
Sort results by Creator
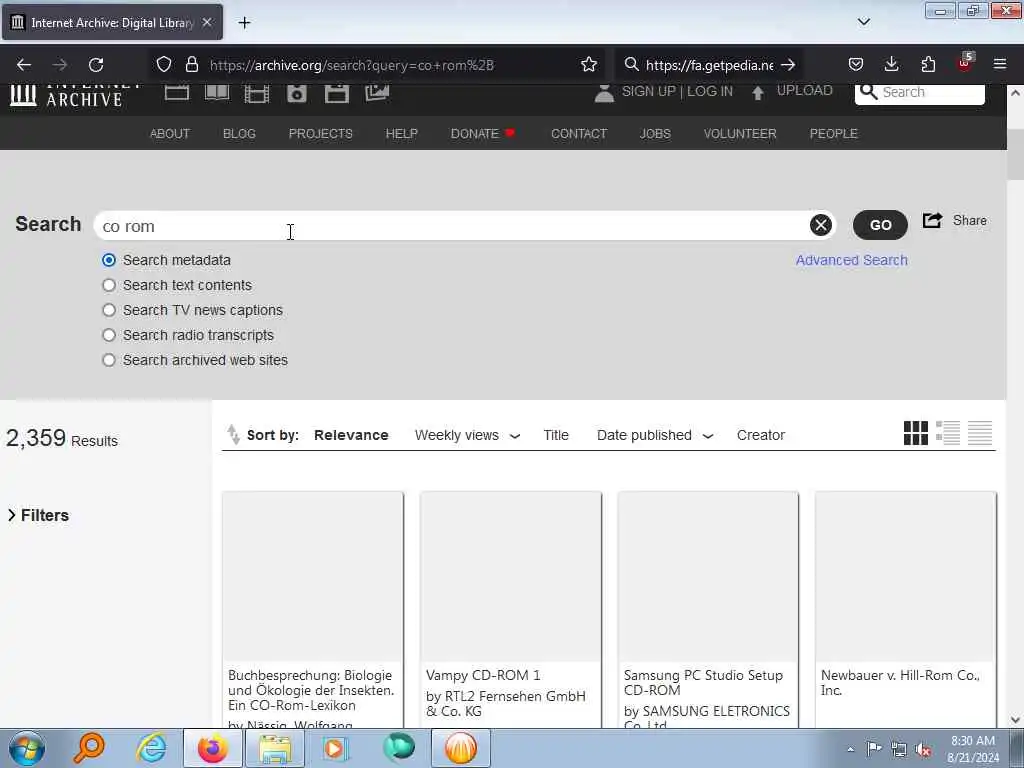761,435
